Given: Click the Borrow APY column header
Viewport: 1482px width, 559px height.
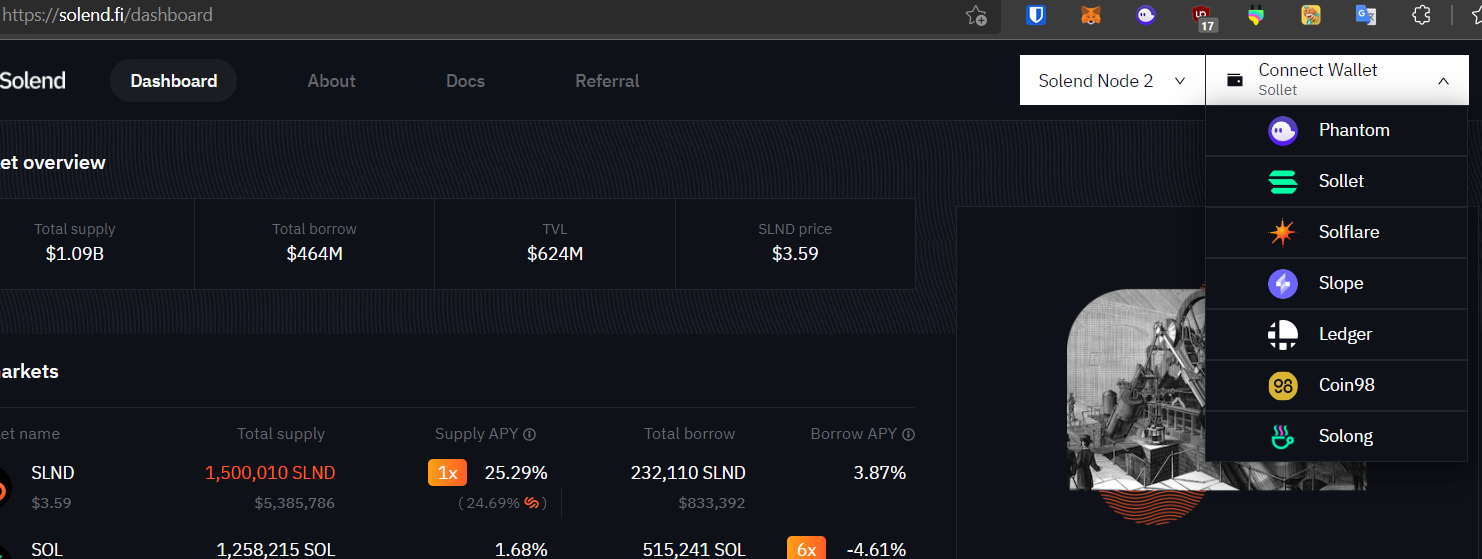Looking at the screenshot, I should click(853, 434).
